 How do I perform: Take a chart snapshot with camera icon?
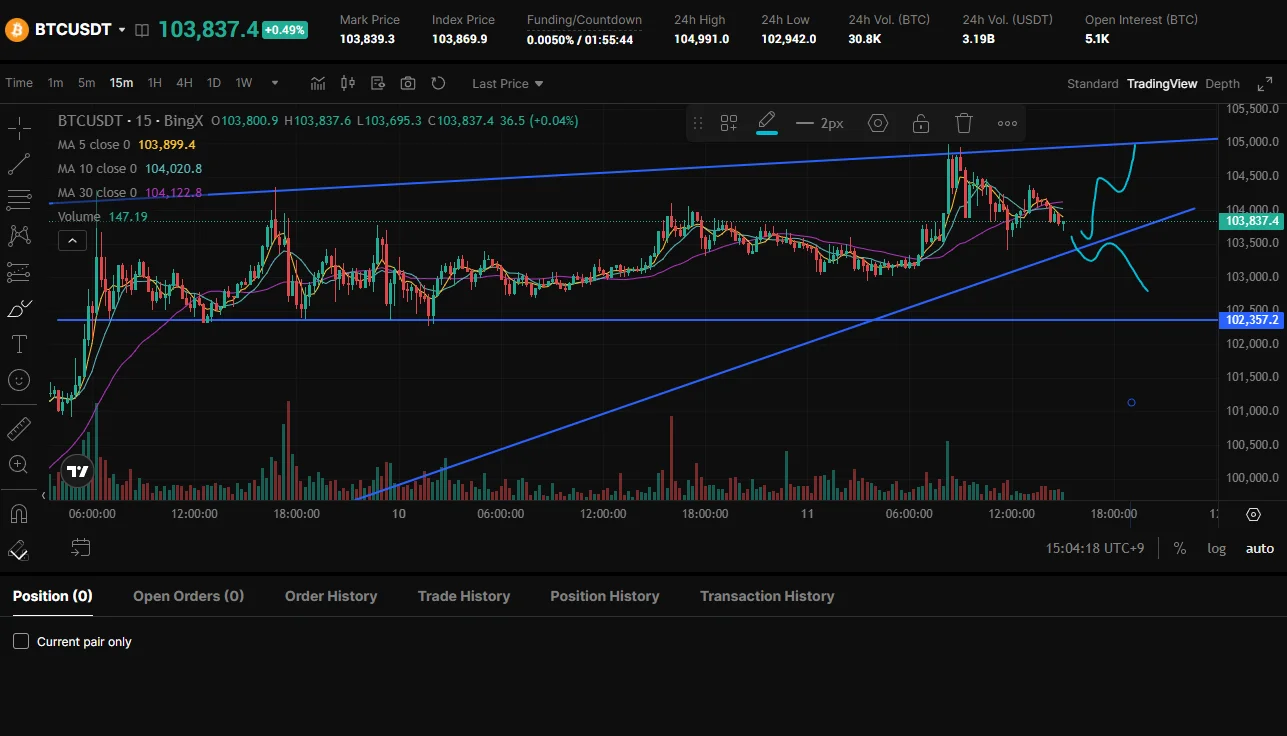pyautogui.click(x=408, y=83)
